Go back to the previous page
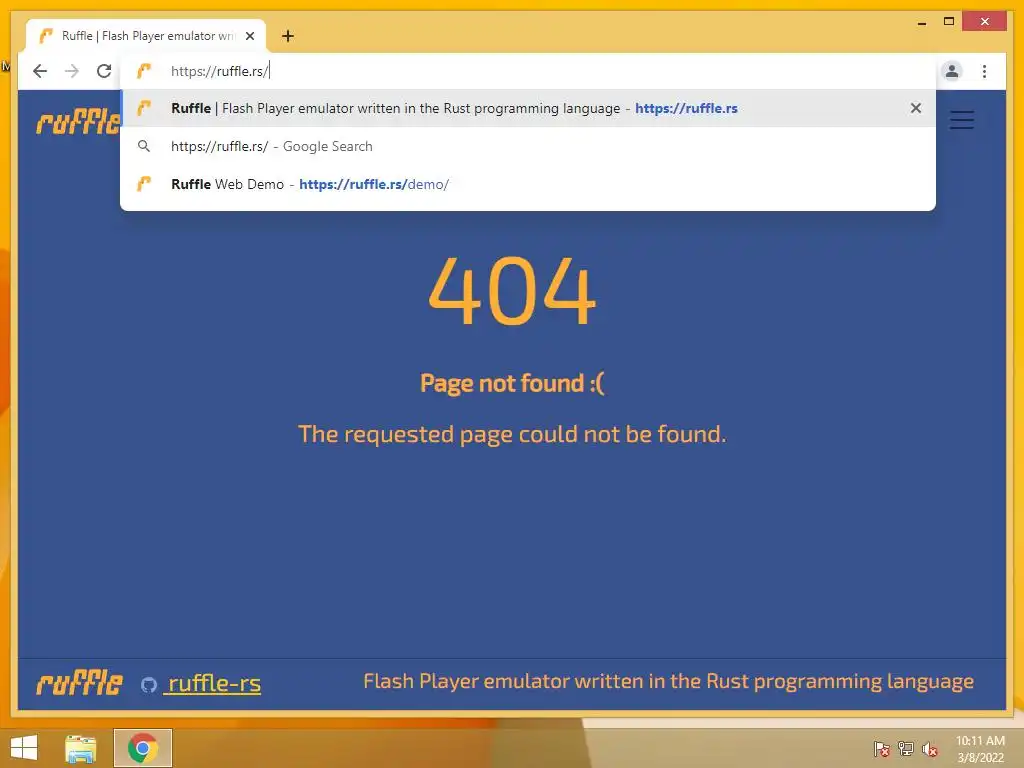 click(40, 71)
